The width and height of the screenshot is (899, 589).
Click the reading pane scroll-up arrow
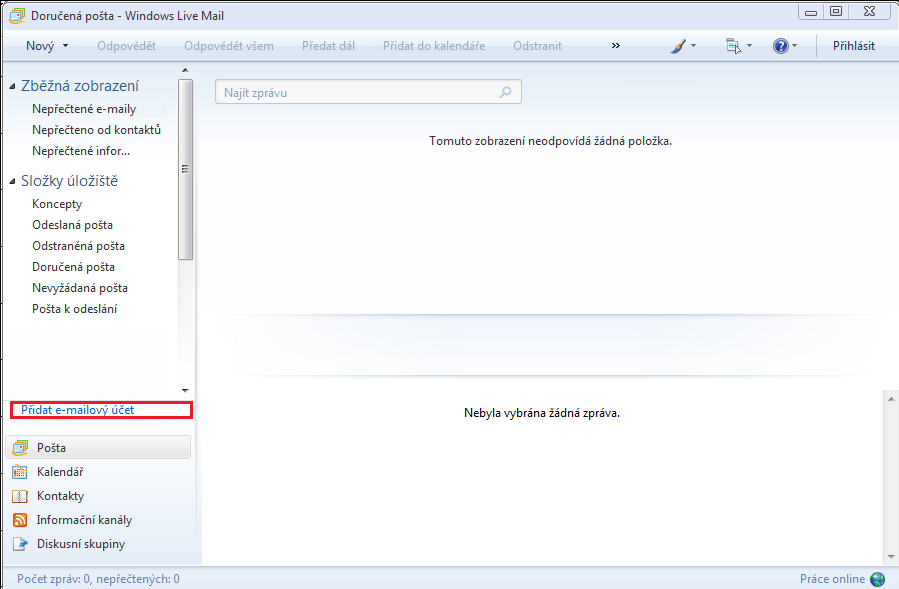click(x=890, y=399)
